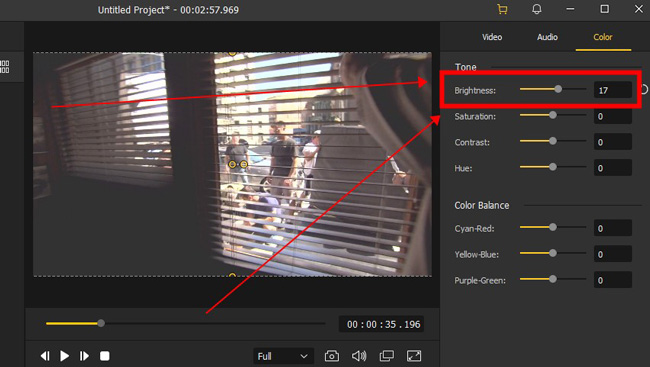Click the Hue value field
The height and width of the screenshot is (367, 650).
click(613, 168)
